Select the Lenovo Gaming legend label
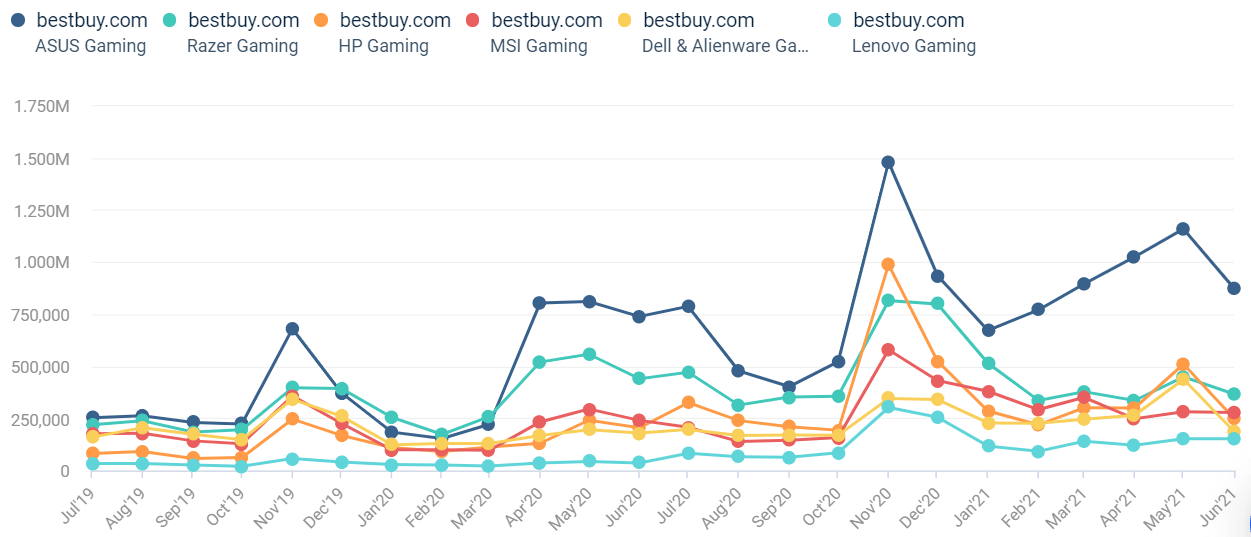Screen dimensions: 1251x537 click(914, 46)
